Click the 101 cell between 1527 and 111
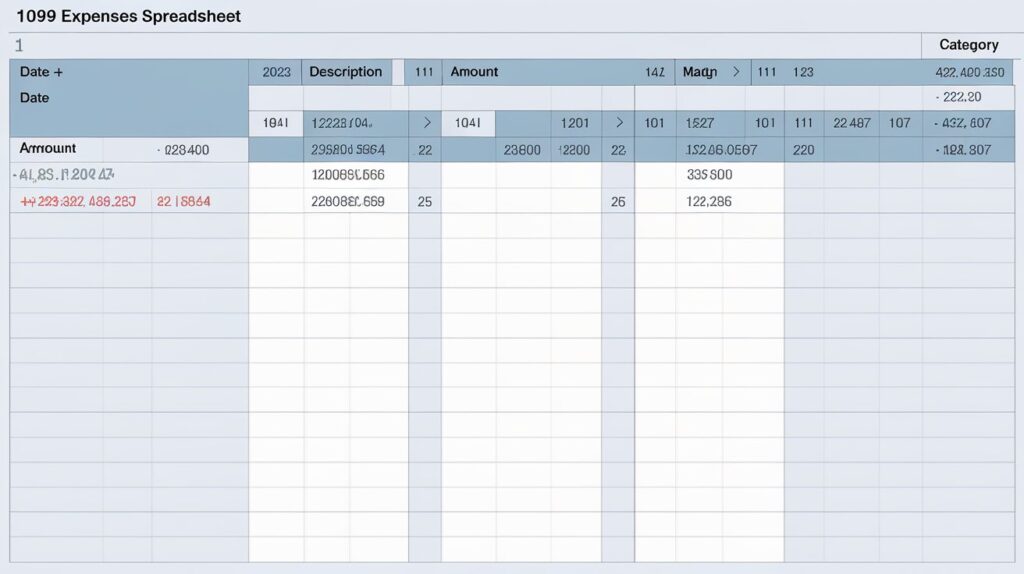1024x574 pixels. click(x=765, y=123)
